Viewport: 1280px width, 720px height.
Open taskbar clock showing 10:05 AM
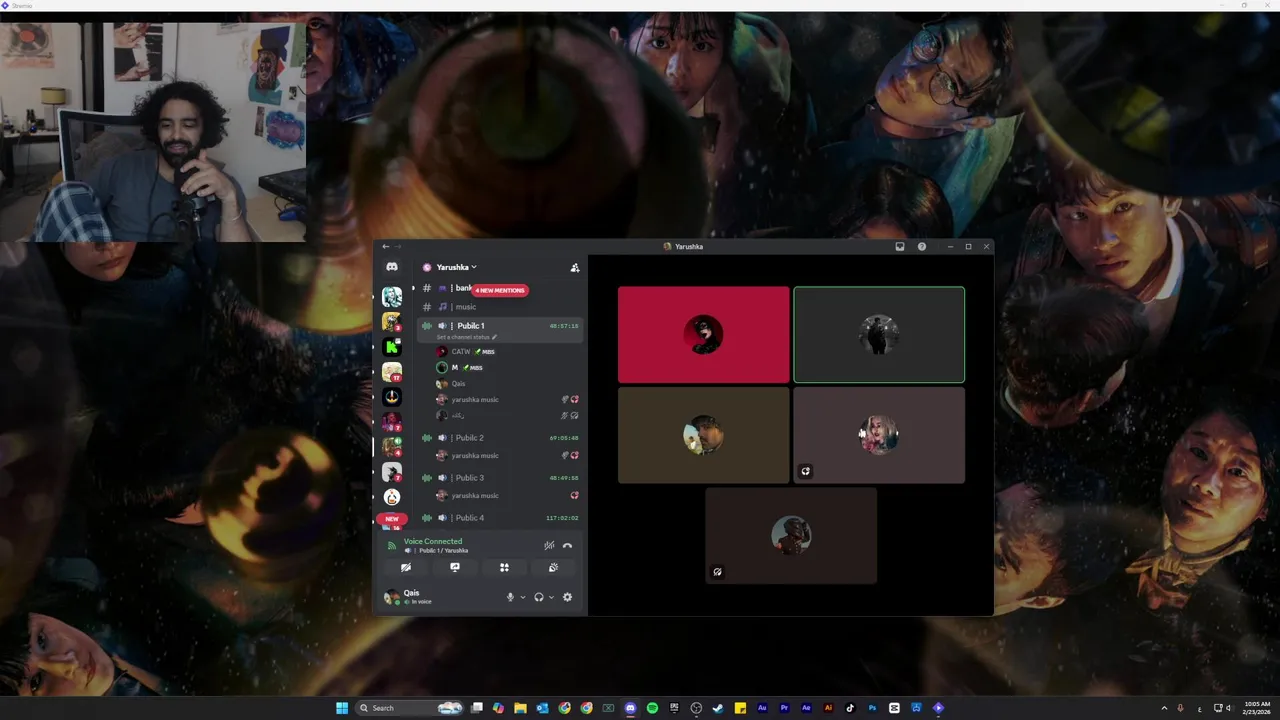(x=1256, y=708)
